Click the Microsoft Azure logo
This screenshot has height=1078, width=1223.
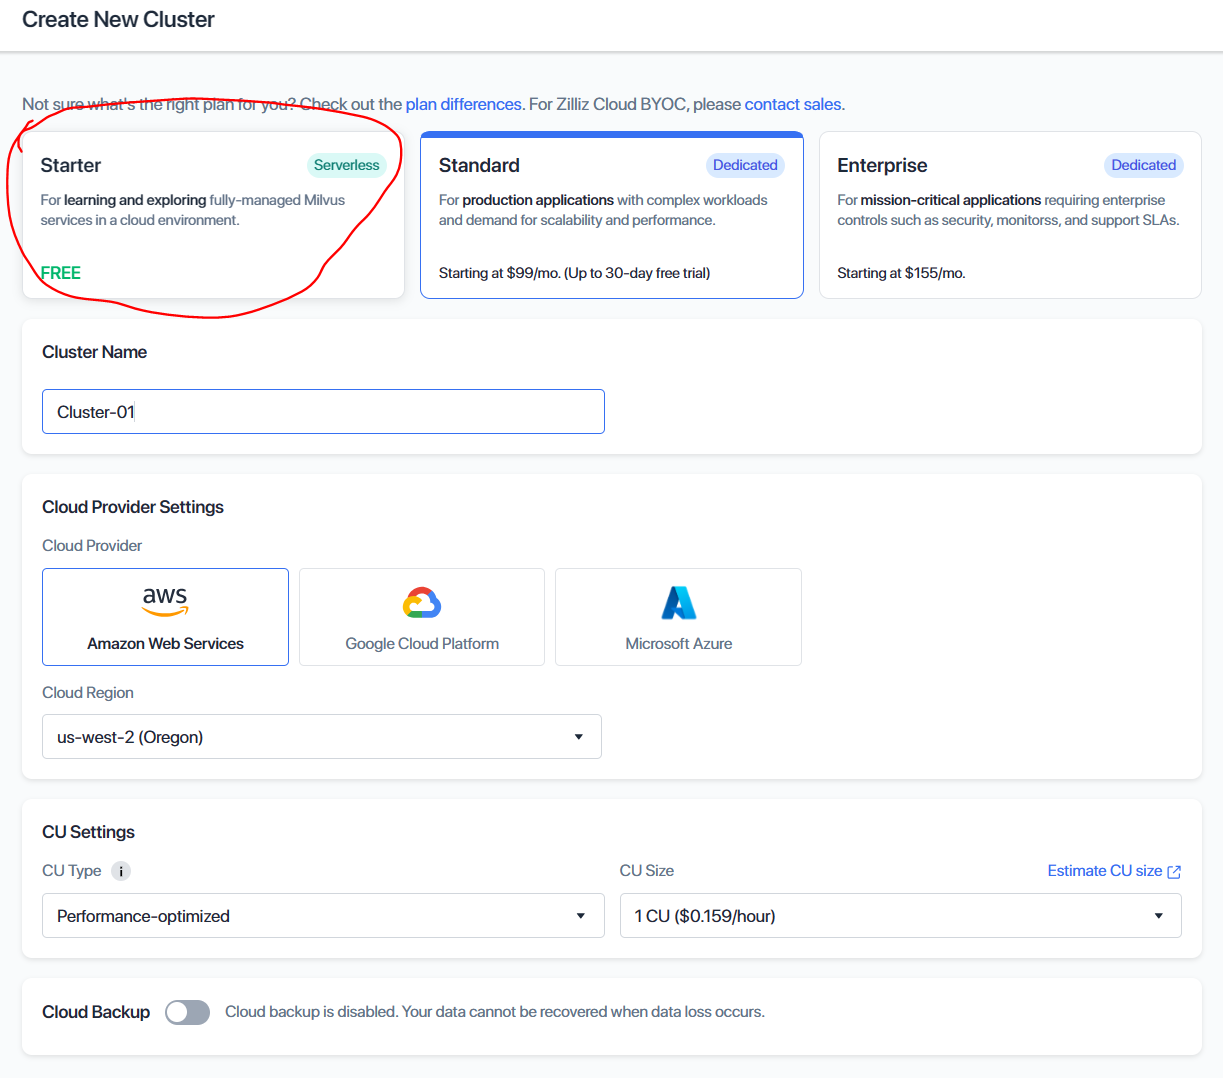(x=678, y=603)
